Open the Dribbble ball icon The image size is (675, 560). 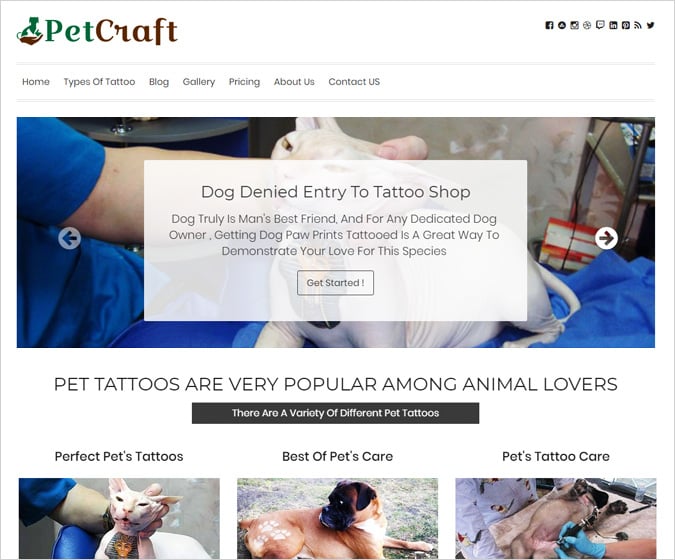click(x=587, y=25)
